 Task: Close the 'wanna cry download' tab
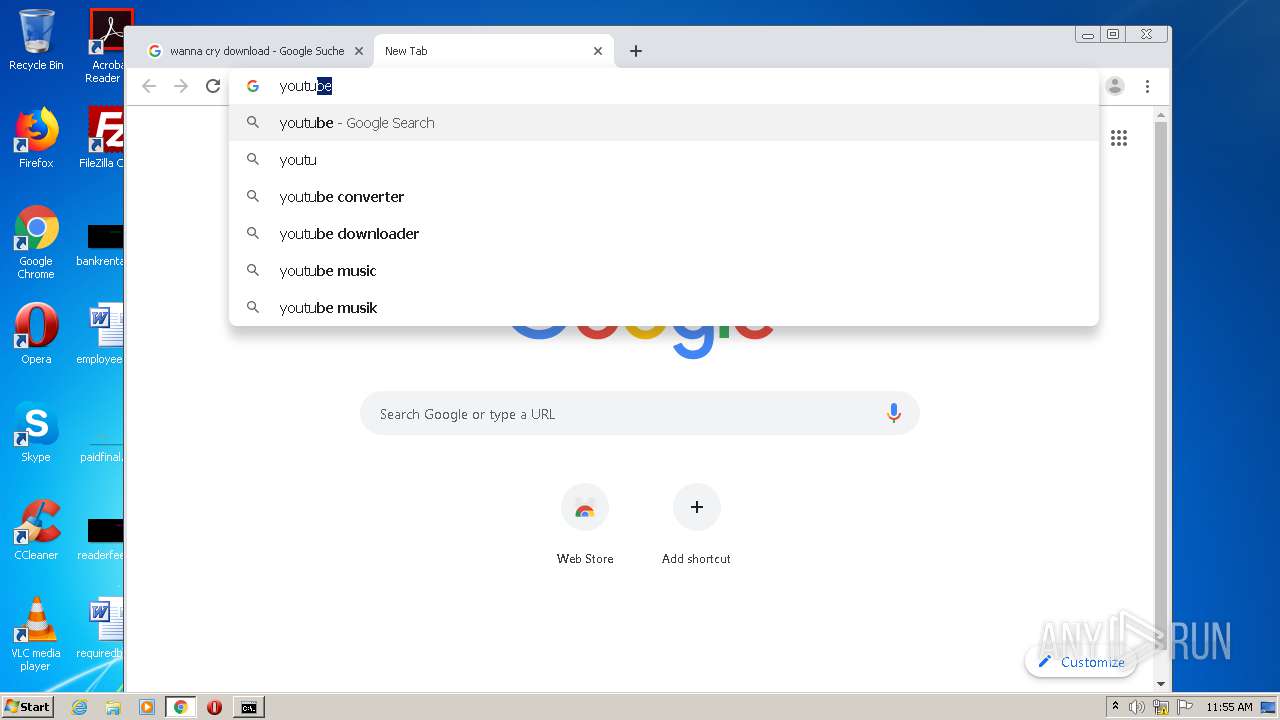[359, 51]
